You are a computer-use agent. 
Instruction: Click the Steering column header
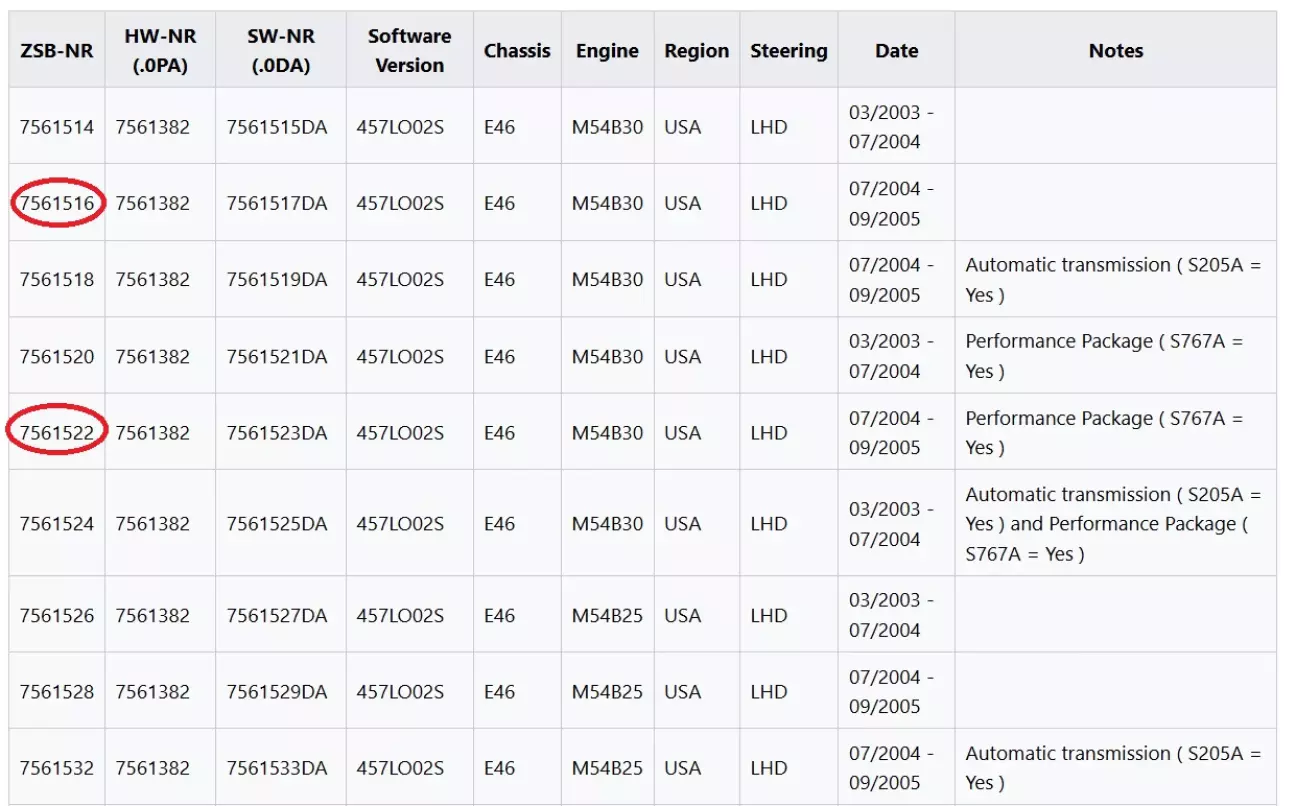[789, 51]
